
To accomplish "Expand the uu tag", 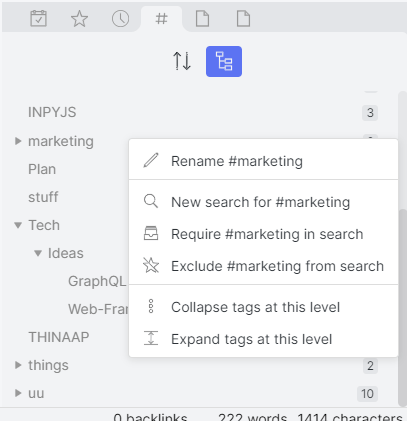I will (18, 393).
